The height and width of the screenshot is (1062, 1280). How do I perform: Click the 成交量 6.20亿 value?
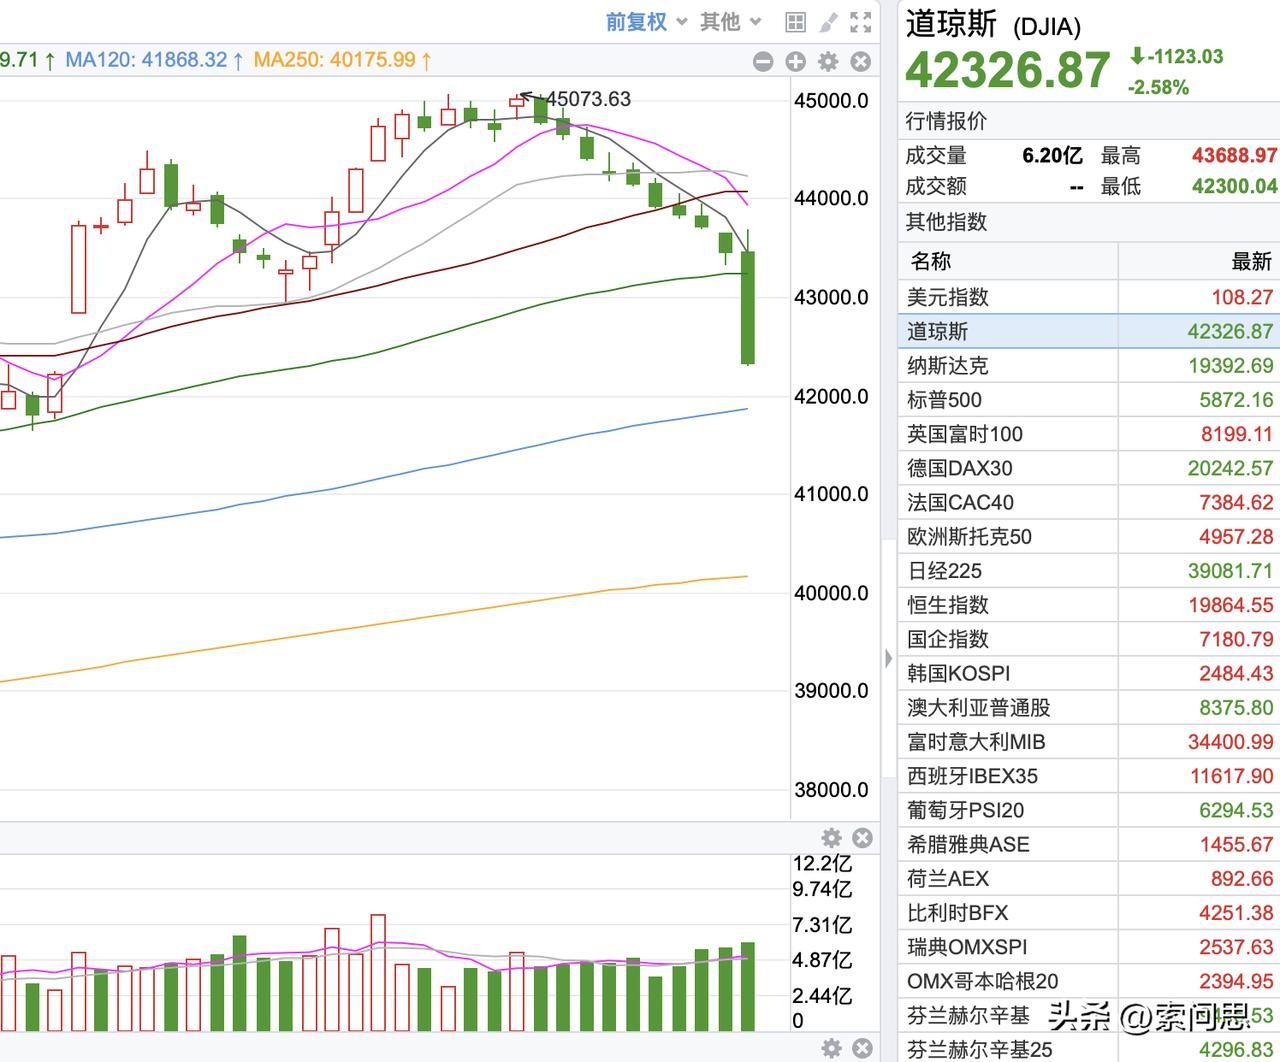click(1052, 155)
